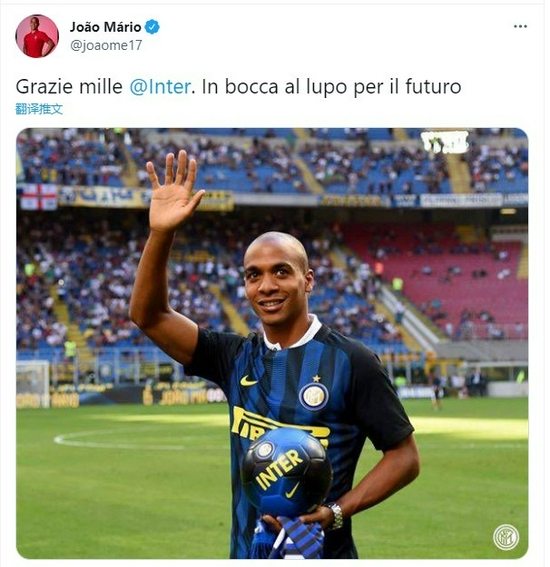The width and height of the screenshot is (550, 567).
Task: Click the João Mário display name
Action: pos(105,27)
